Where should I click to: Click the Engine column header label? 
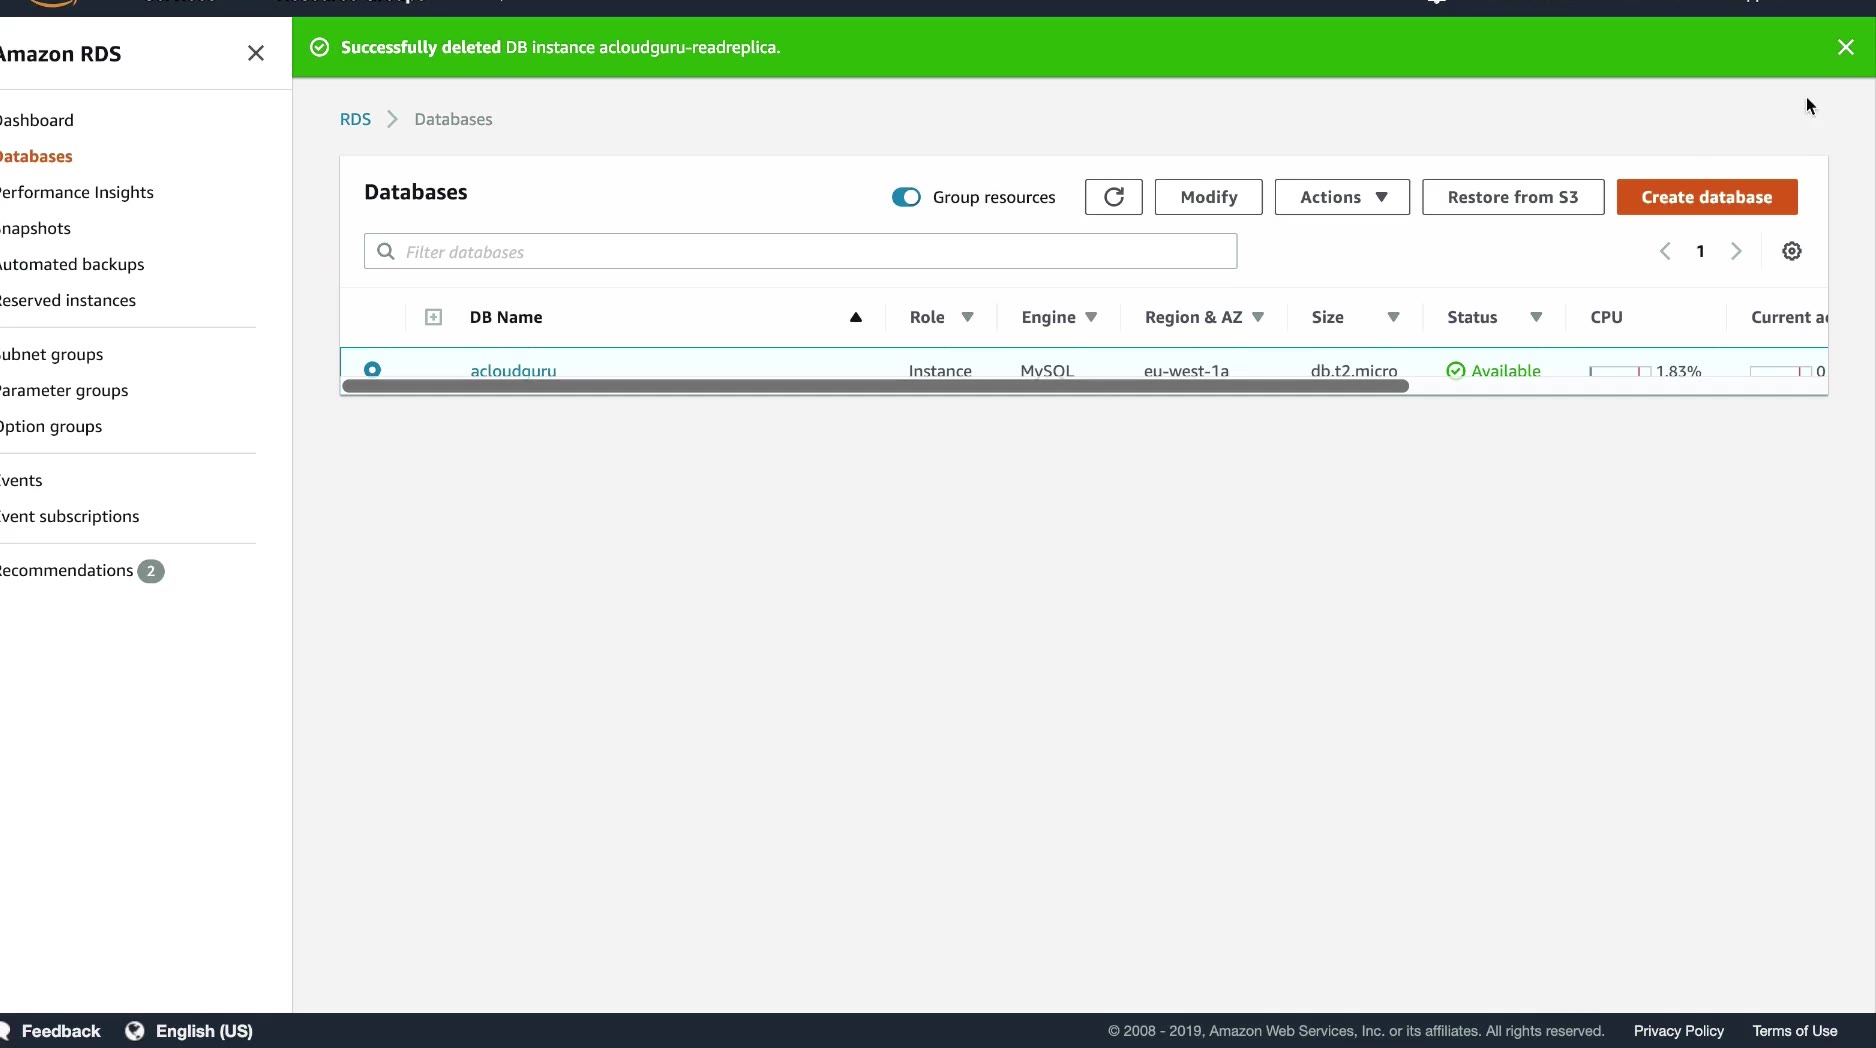coord(1048,317)
